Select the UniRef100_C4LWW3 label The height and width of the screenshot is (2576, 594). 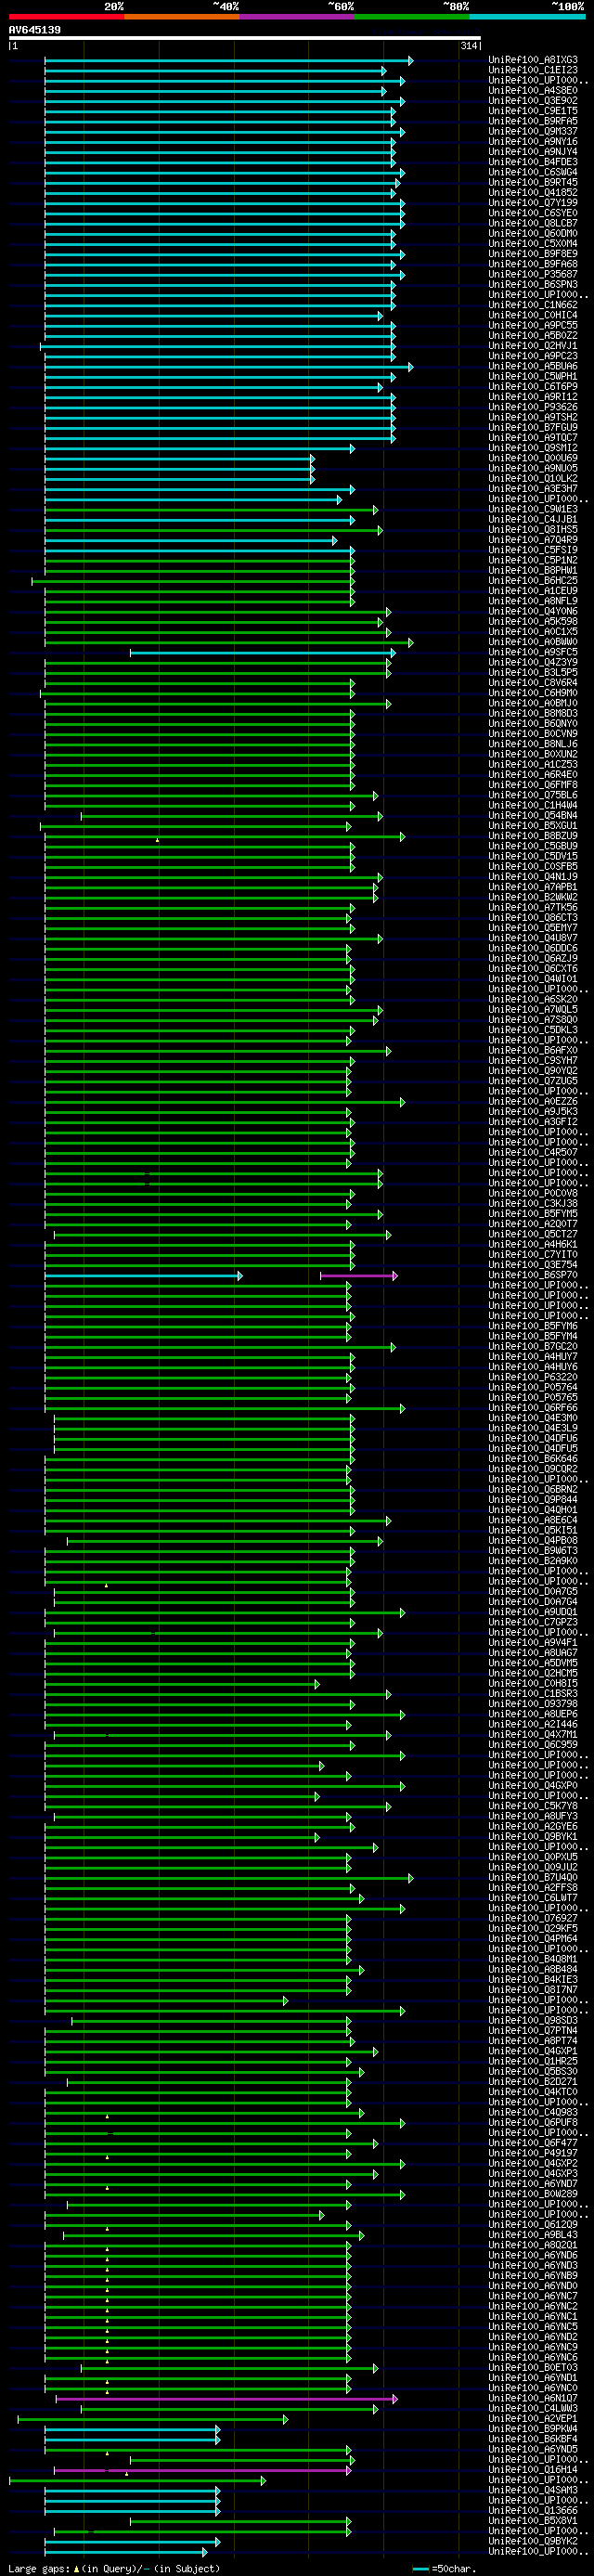(533, 2408)
